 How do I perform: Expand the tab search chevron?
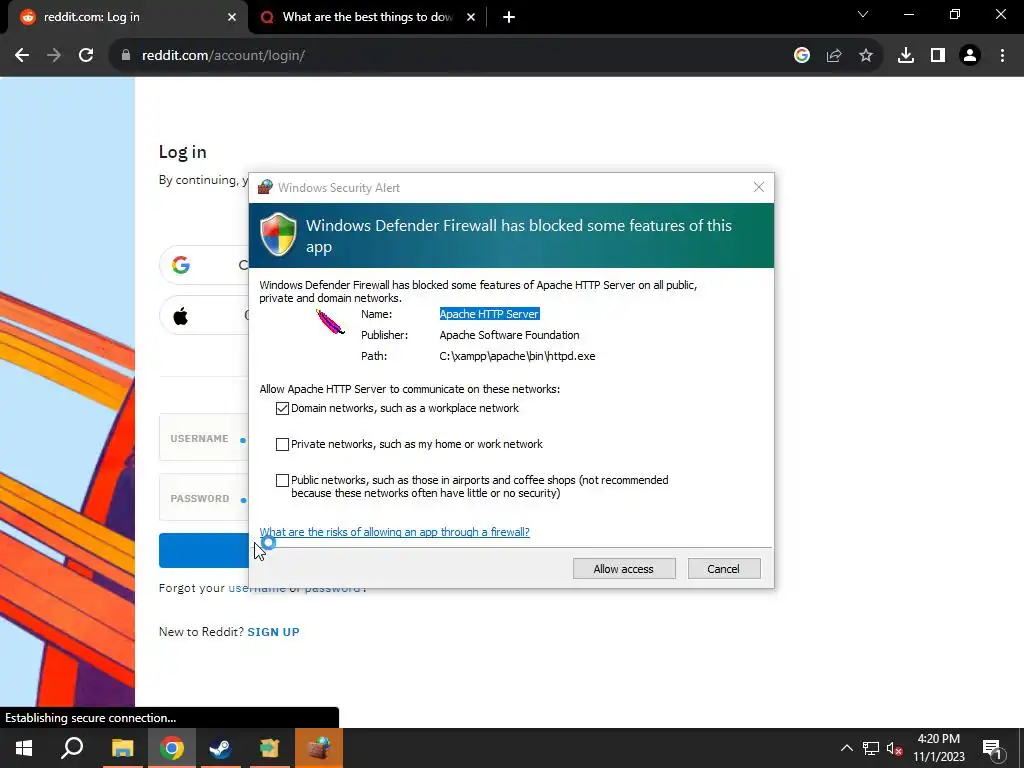click(x=863, y=14)
